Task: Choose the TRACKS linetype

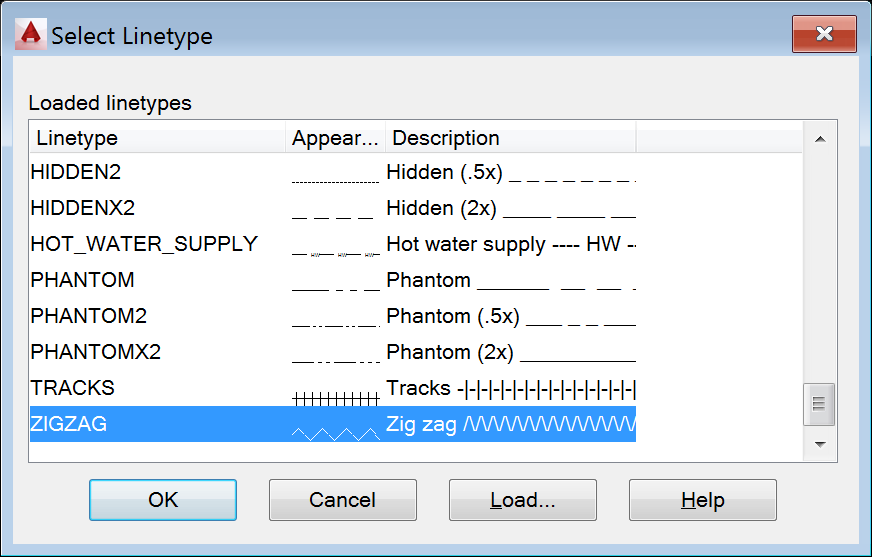Action: click(x=73, y=388)
